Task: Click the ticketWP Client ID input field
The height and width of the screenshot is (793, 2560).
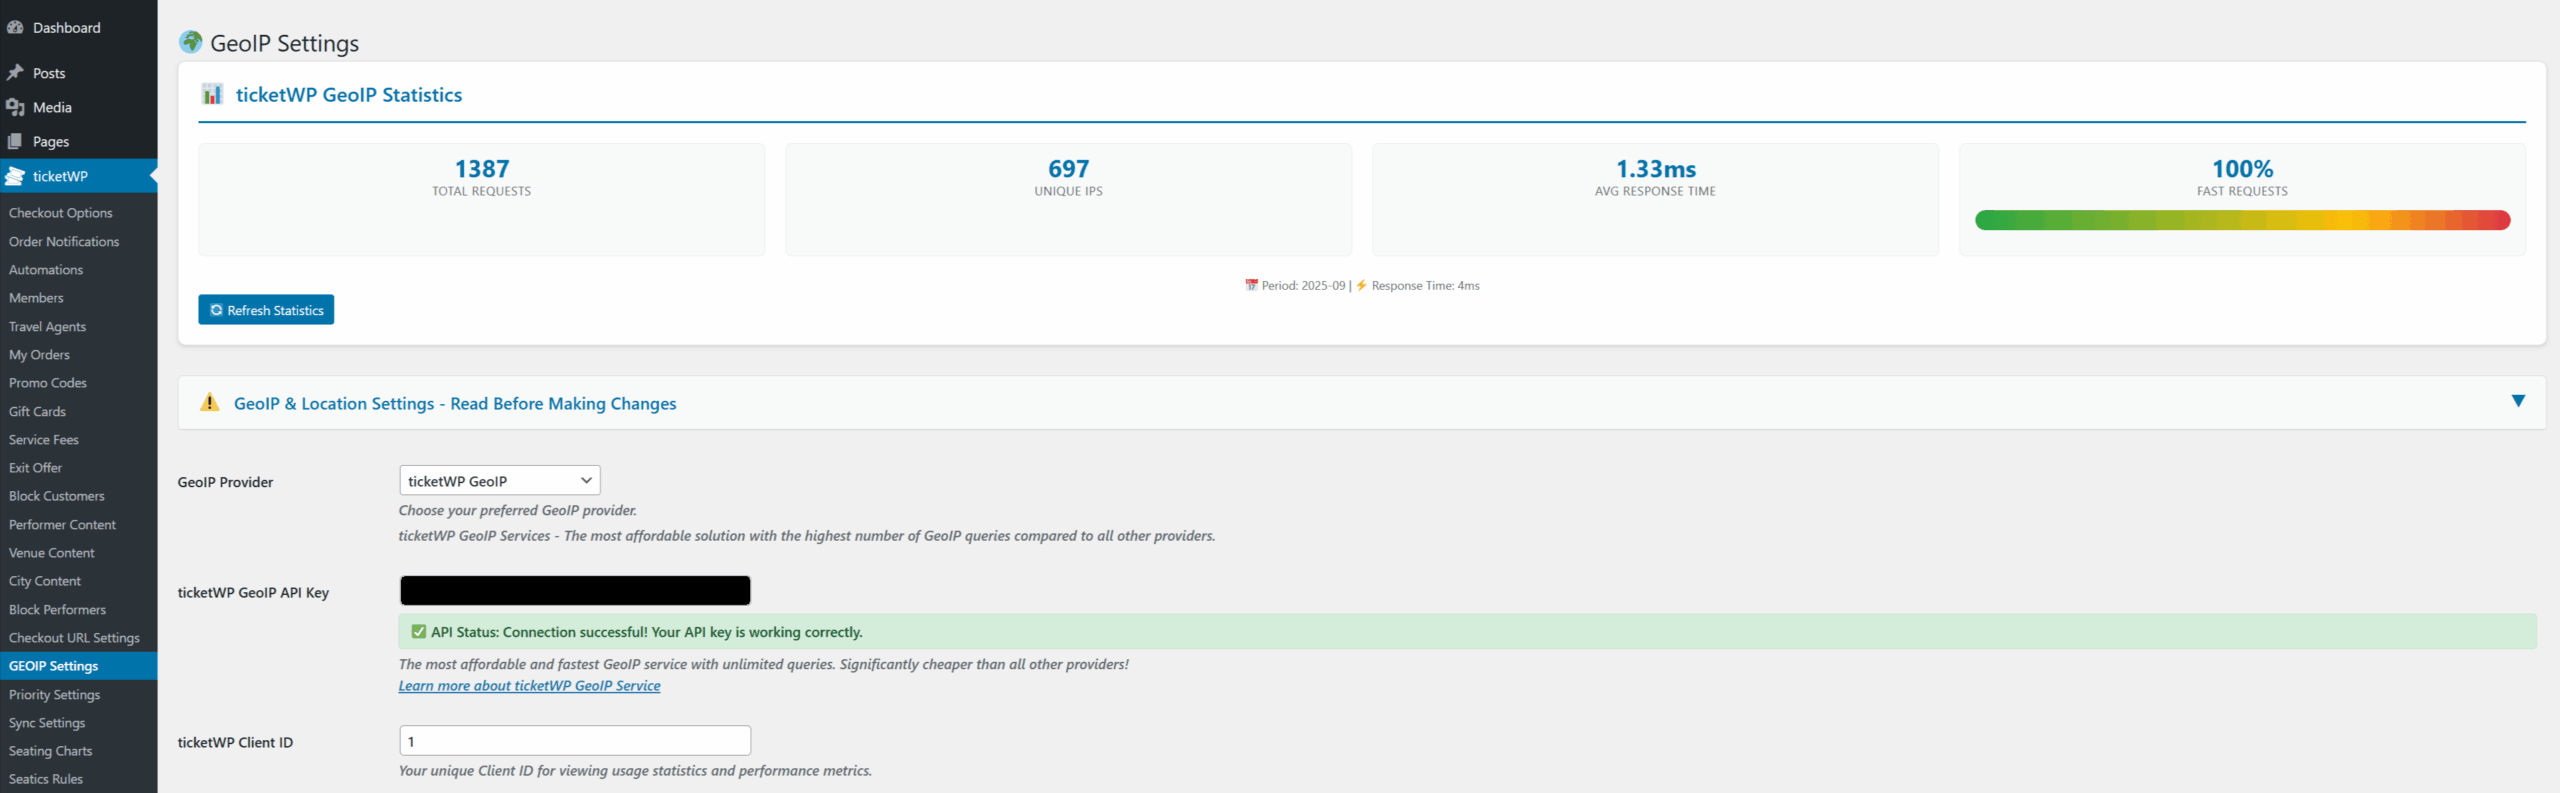Action: tap(575, 741)
